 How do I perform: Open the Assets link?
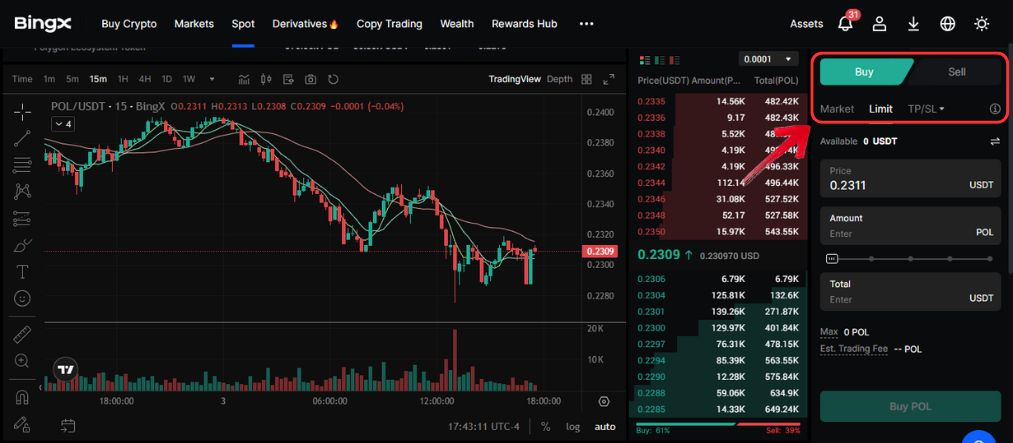click(x=807, y=24)
